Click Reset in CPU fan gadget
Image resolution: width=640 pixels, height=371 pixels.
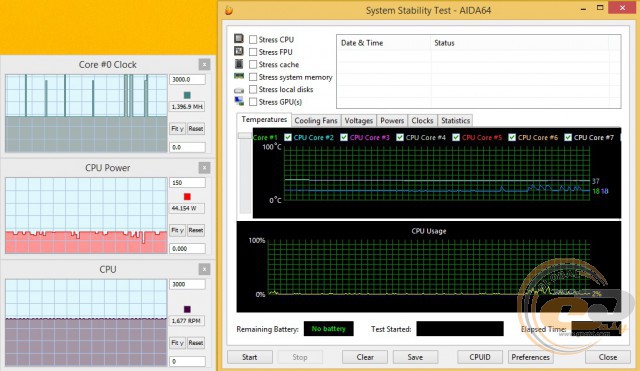[196, 343]
